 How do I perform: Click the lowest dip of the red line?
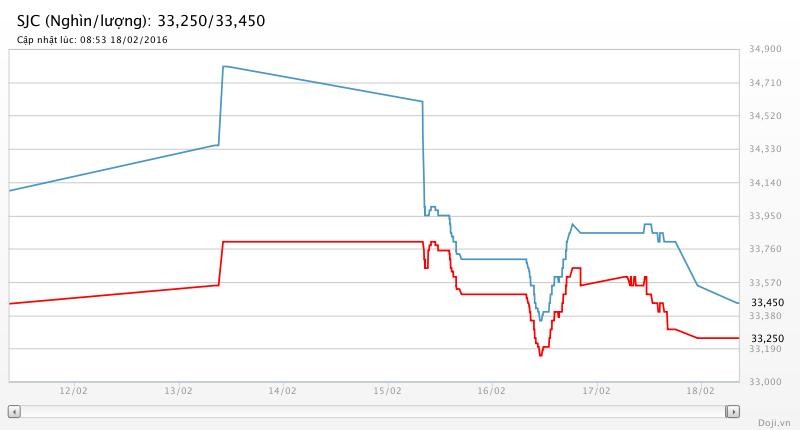[x=541, y=354]
